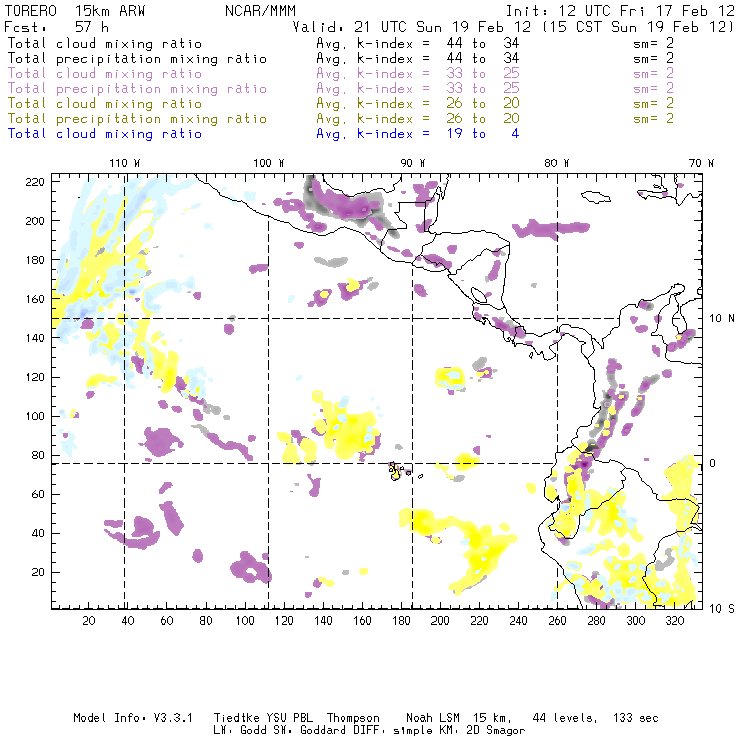Click purple 'Total cloud mixing ratio' legend line

click(105, 74)
